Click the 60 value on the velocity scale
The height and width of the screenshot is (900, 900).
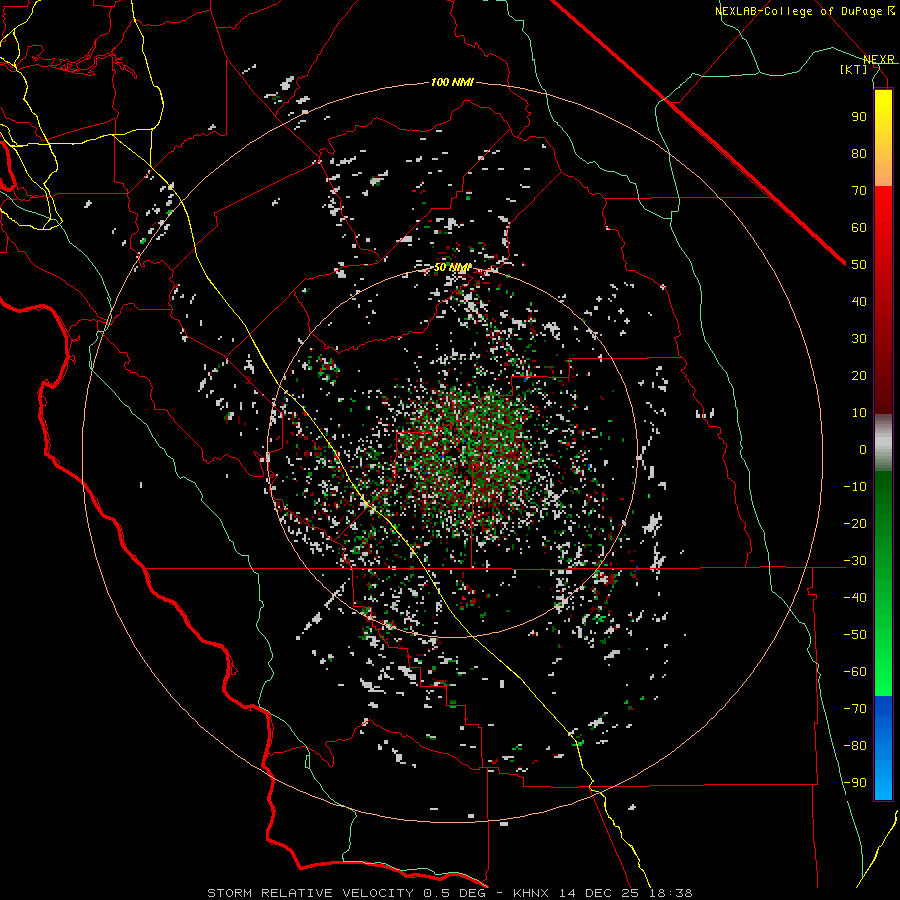tap(859, 228)
